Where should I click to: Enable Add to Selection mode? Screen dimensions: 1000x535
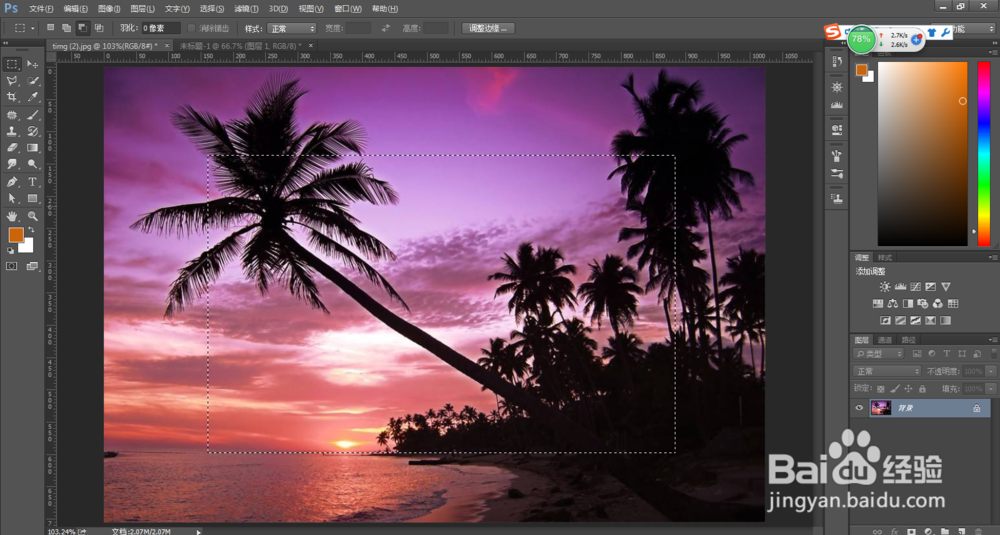click(x=66, y=28)
